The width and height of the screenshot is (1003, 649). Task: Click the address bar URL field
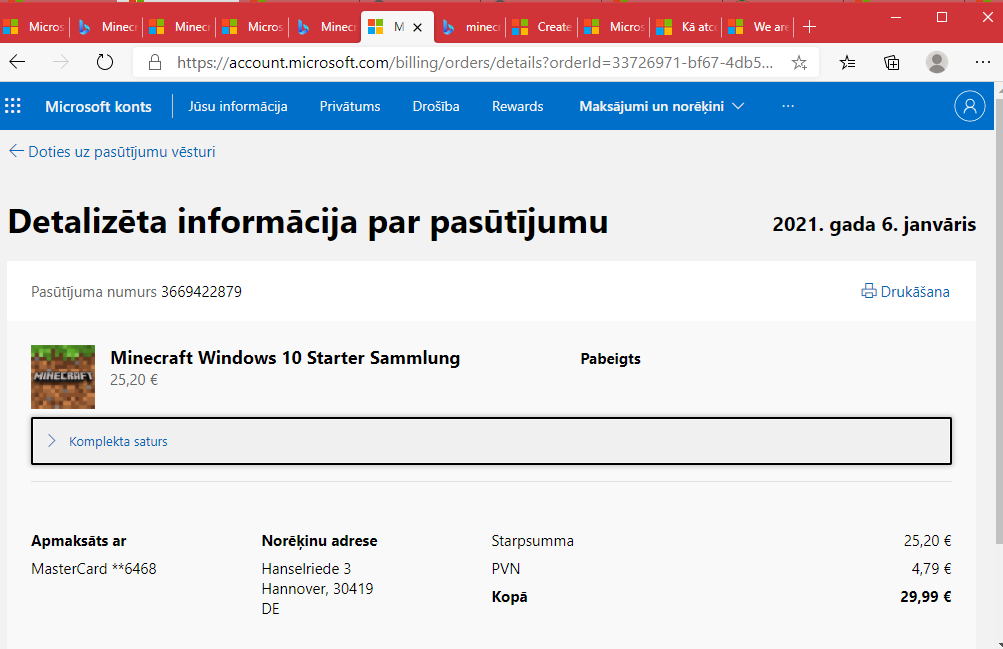pyautogui.click(x=475, y=63)
